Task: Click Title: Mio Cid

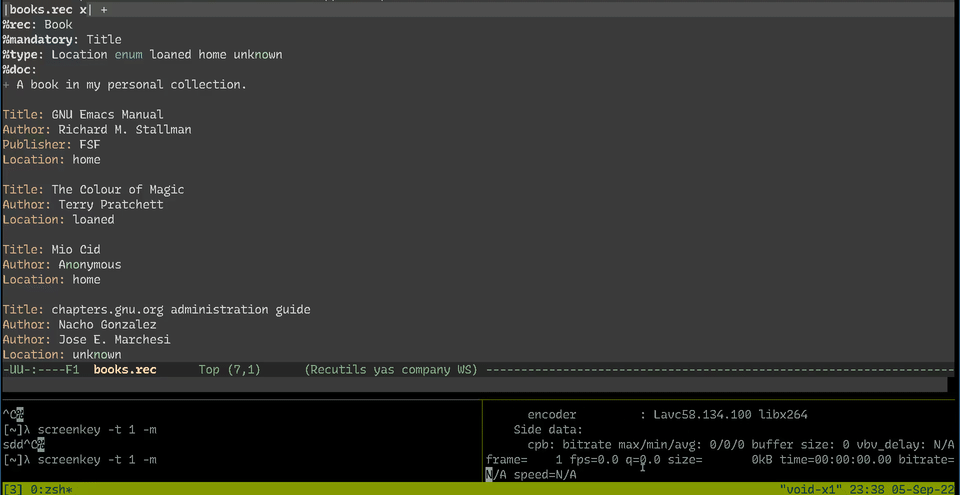Action: click(x=51, y=249)
